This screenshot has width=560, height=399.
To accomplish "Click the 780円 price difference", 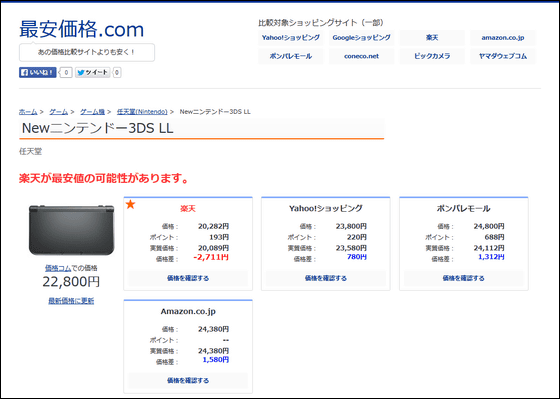I will pyautogui.click(x=357, y=257).
